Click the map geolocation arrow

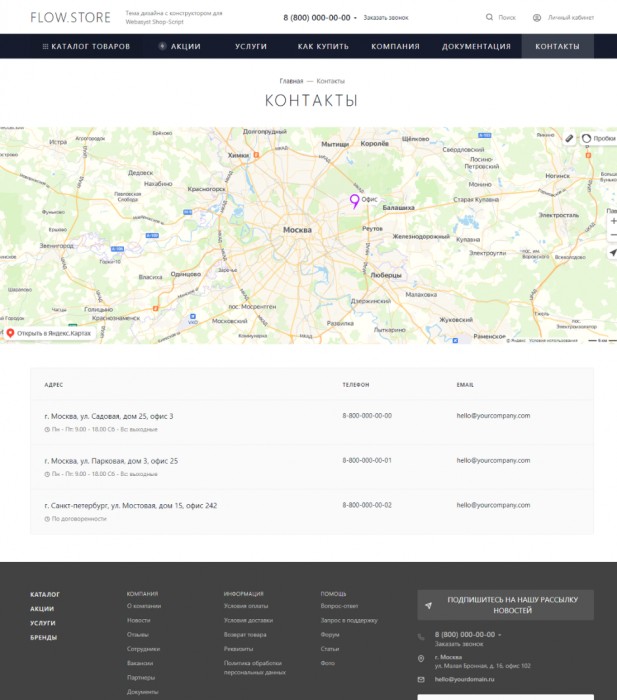click(x=613, y=253)
